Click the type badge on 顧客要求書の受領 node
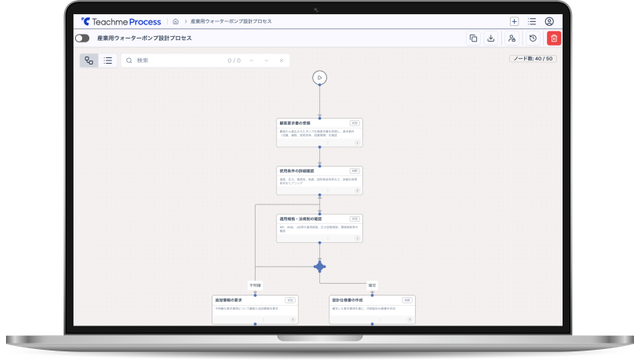The width and height of the screenshot is (640, 360). [355, 123]
